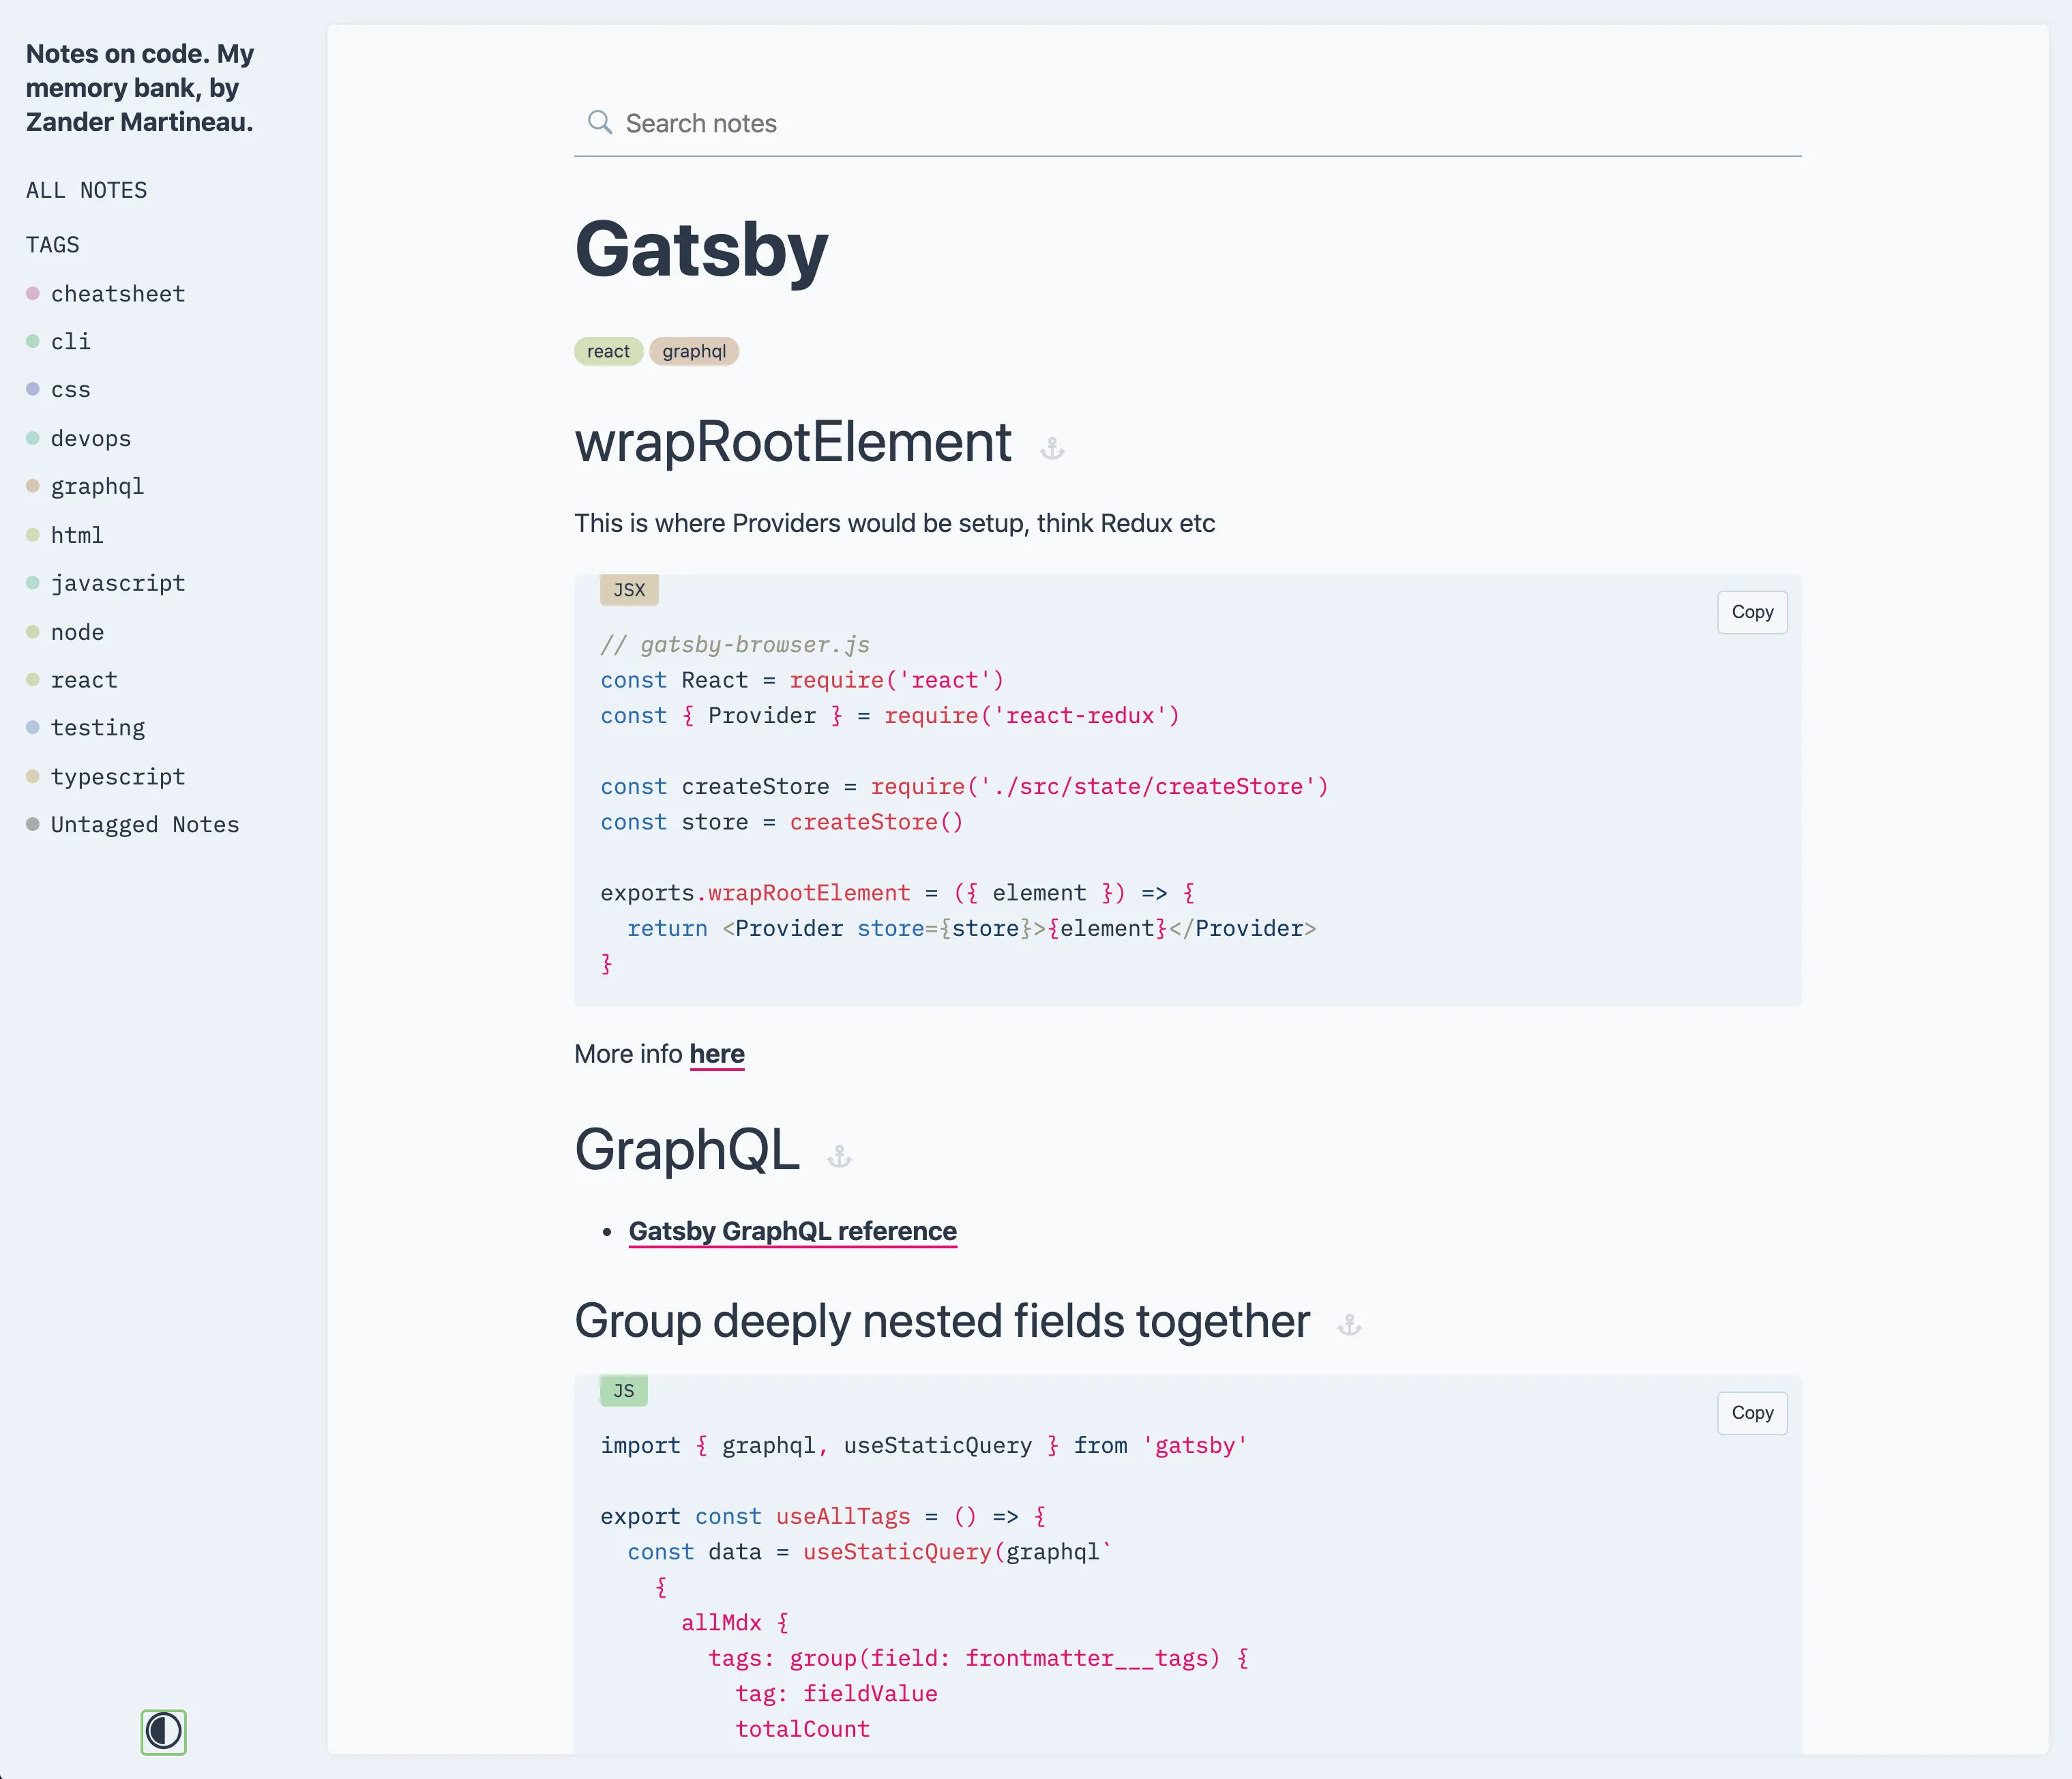Screen dimensions: 2072x1779
Task: Click the colored dot beside the react tag
Action: click(x=33, y=679)
